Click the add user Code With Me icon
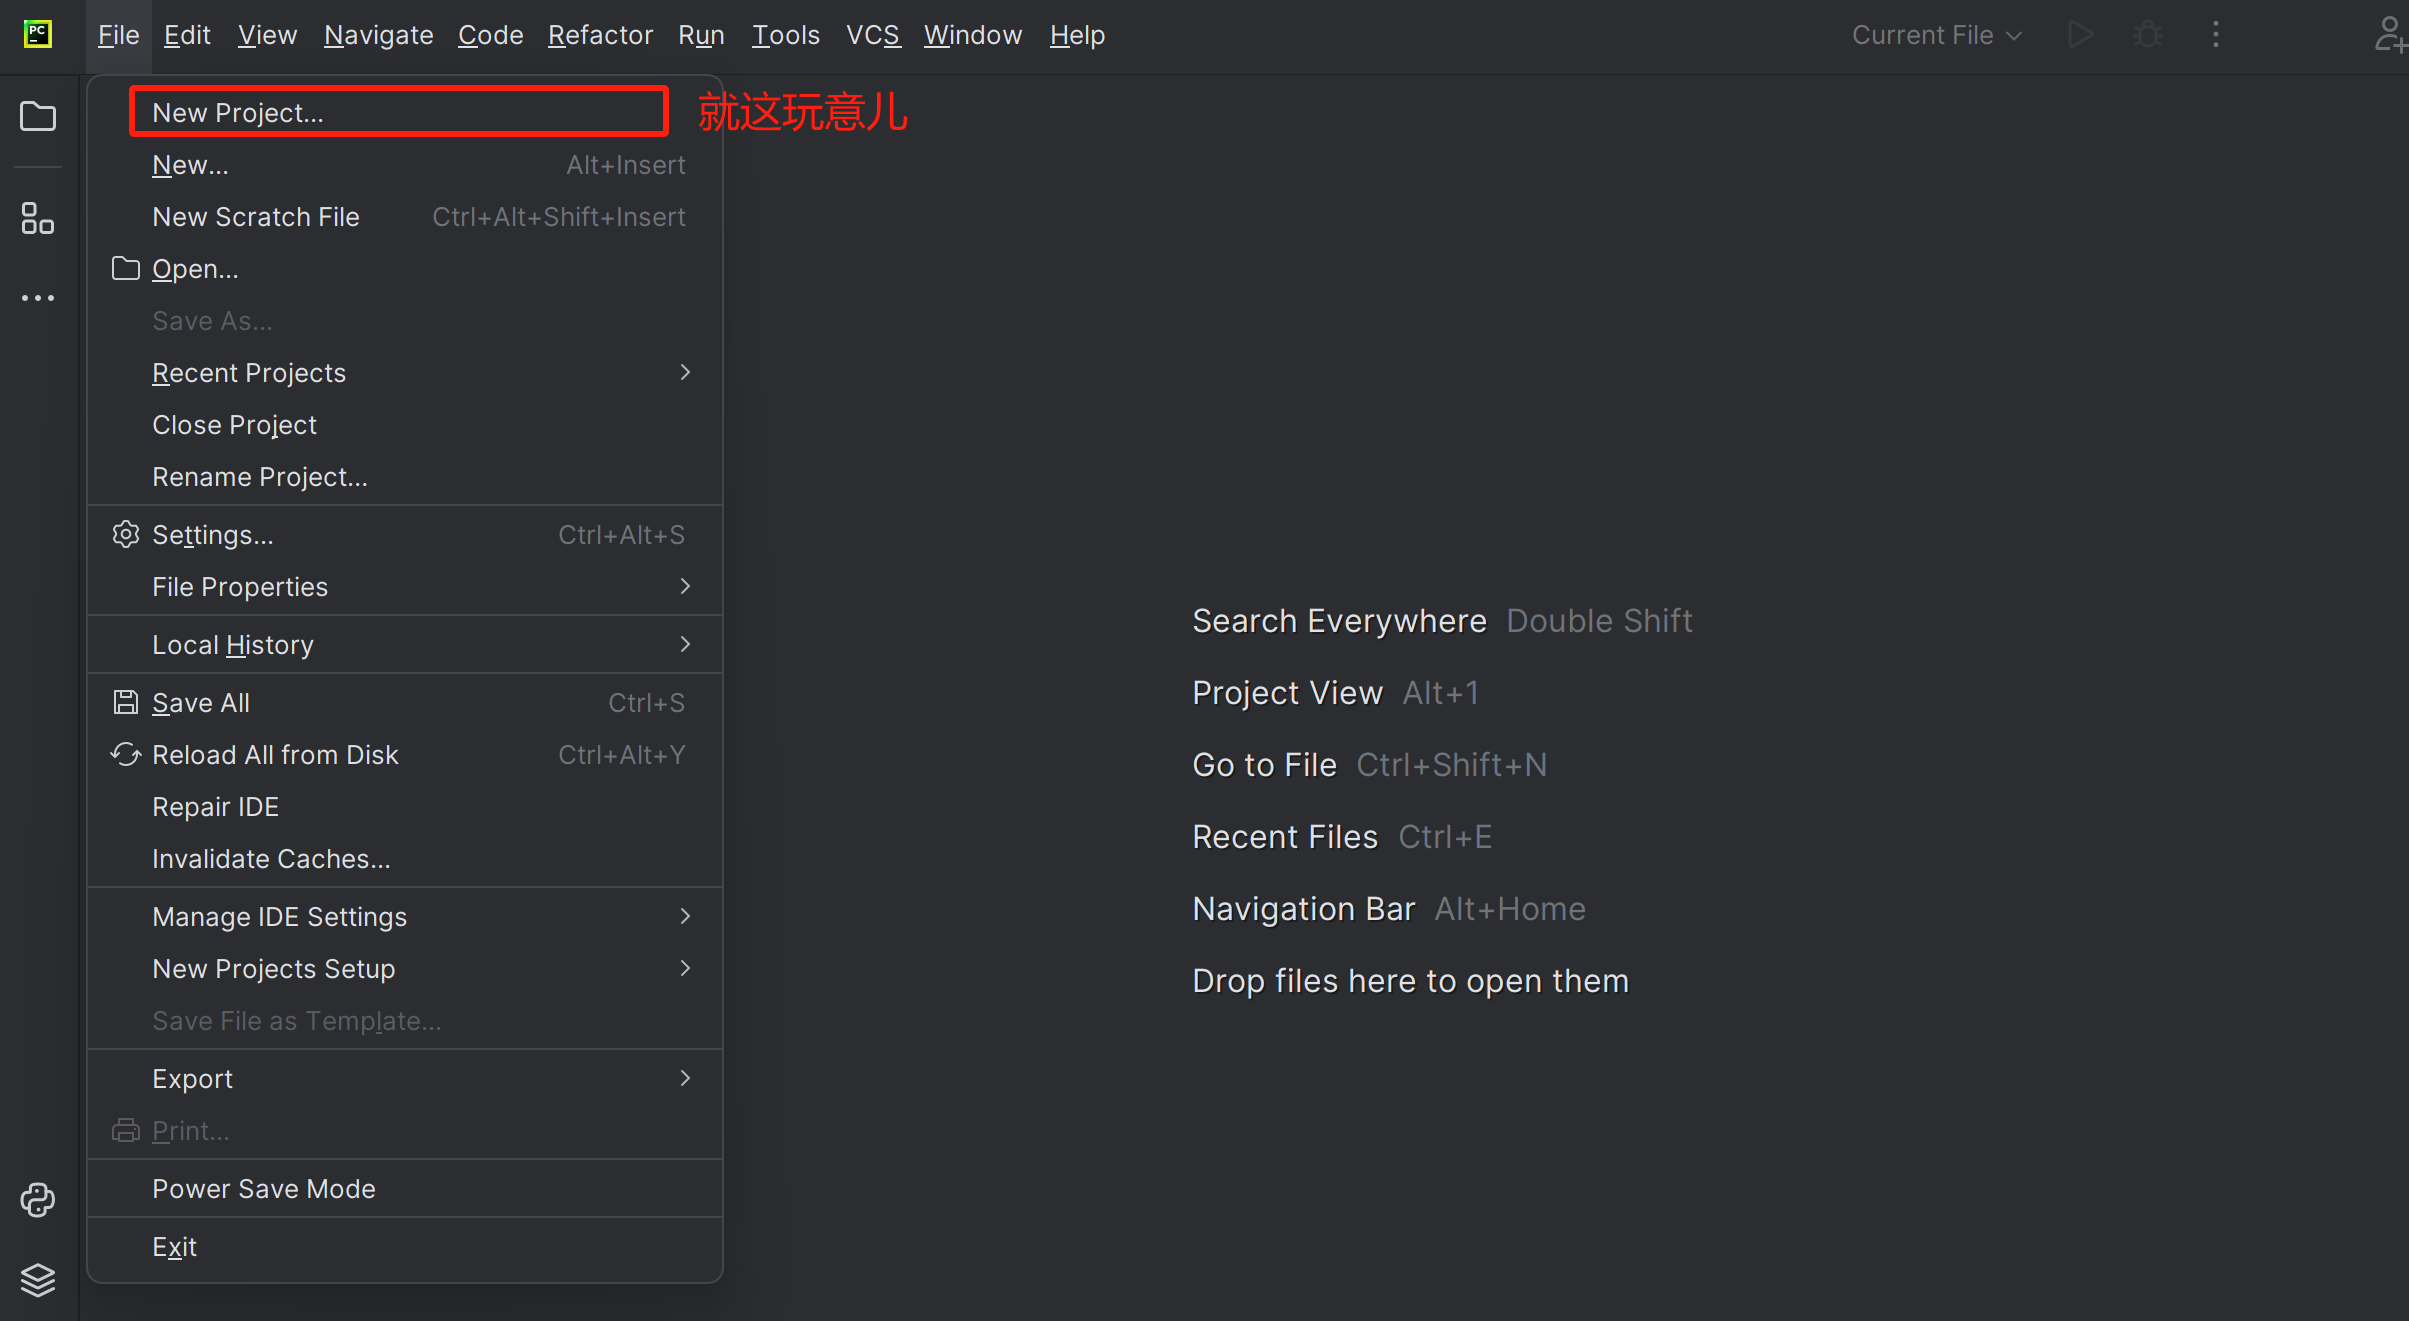The image size is (2409, 1321). coord(2390,35)
